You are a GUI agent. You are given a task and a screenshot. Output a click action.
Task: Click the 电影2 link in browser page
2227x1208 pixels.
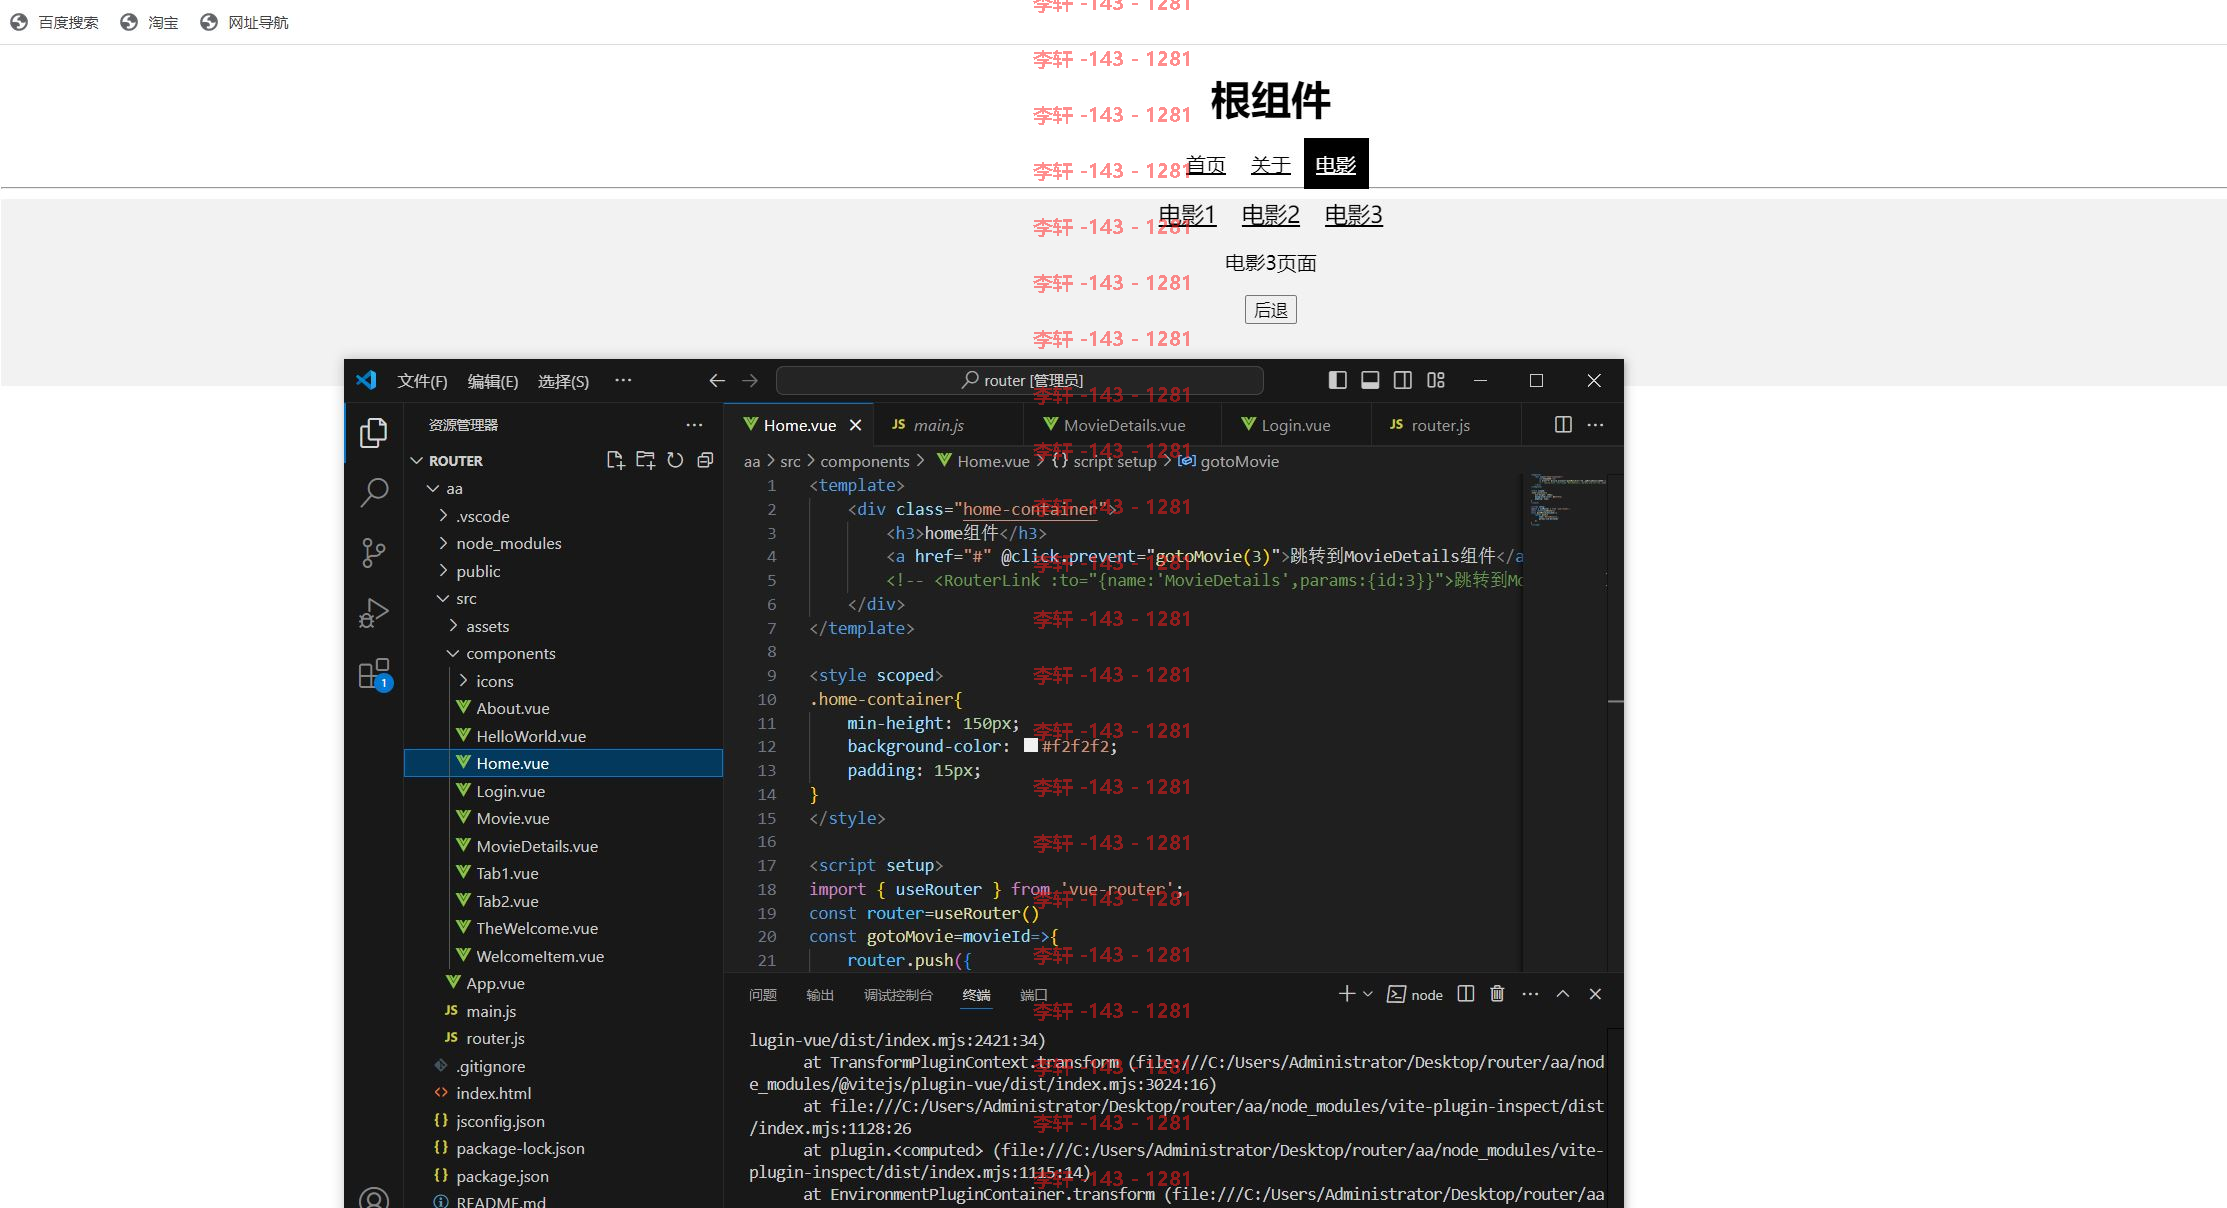click(x=1270, y=215)
